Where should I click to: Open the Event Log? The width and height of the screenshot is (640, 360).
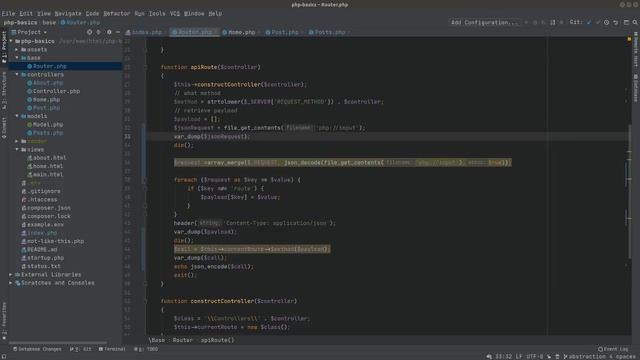click(613, 349)
